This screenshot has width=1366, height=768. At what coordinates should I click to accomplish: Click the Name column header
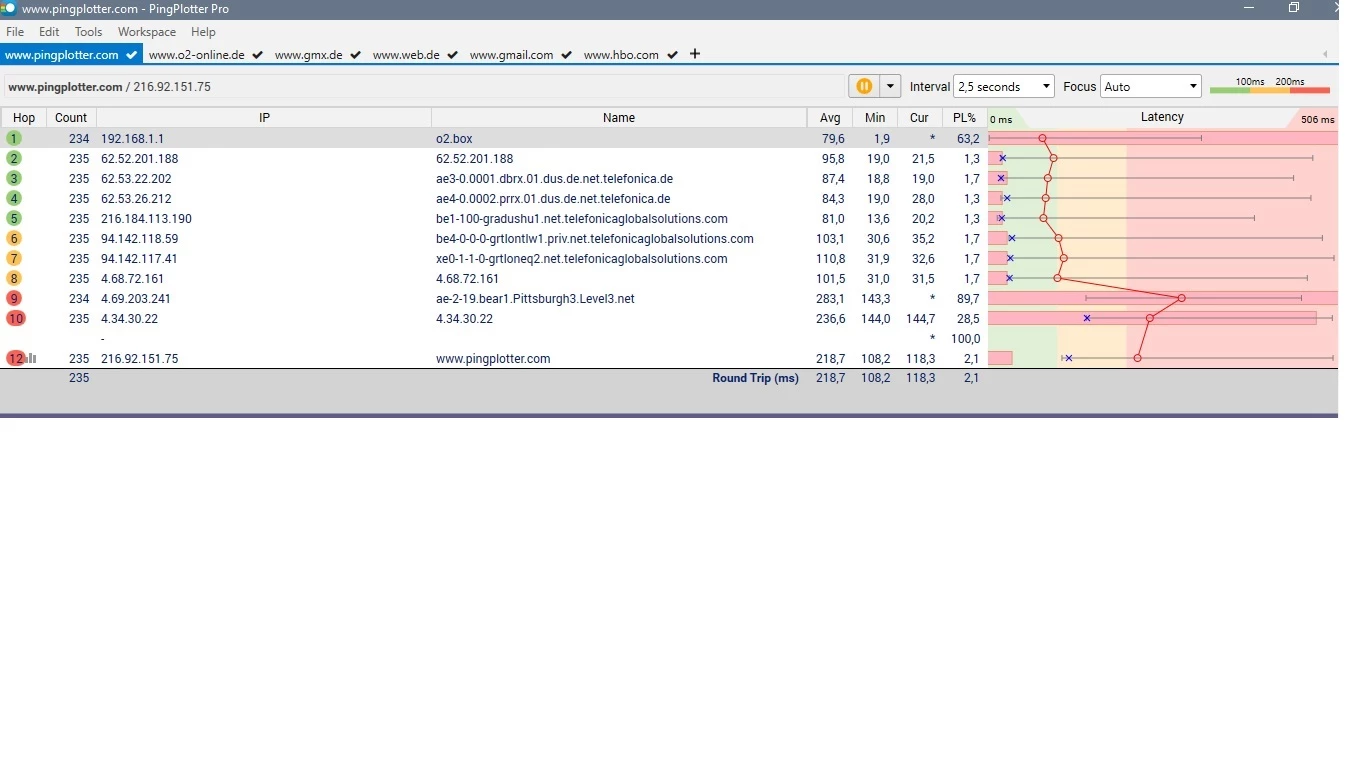pos(619,118)
